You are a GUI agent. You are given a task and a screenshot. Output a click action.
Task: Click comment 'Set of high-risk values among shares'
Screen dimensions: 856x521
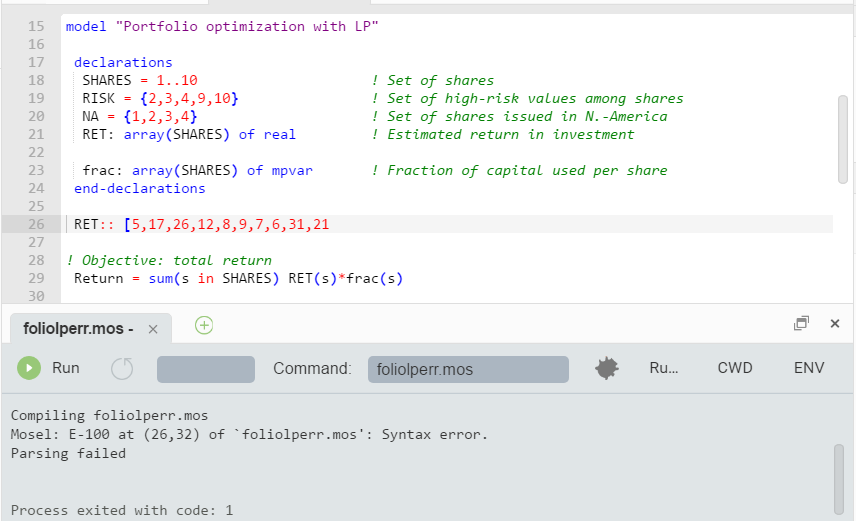(x=535, y=98)
